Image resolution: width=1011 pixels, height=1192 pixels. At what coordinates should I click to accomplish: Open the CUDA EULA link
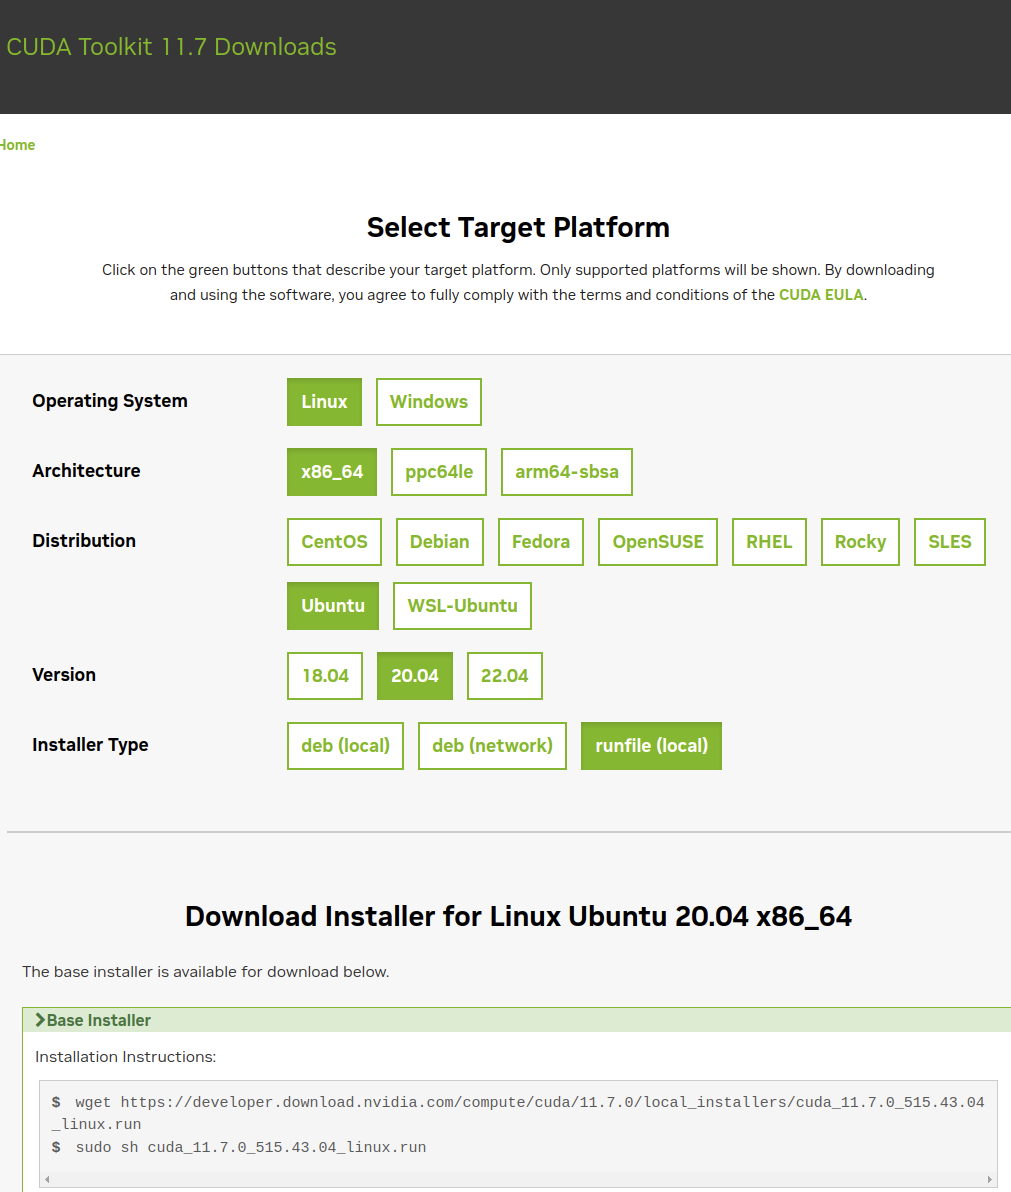(x=821, y=295)
